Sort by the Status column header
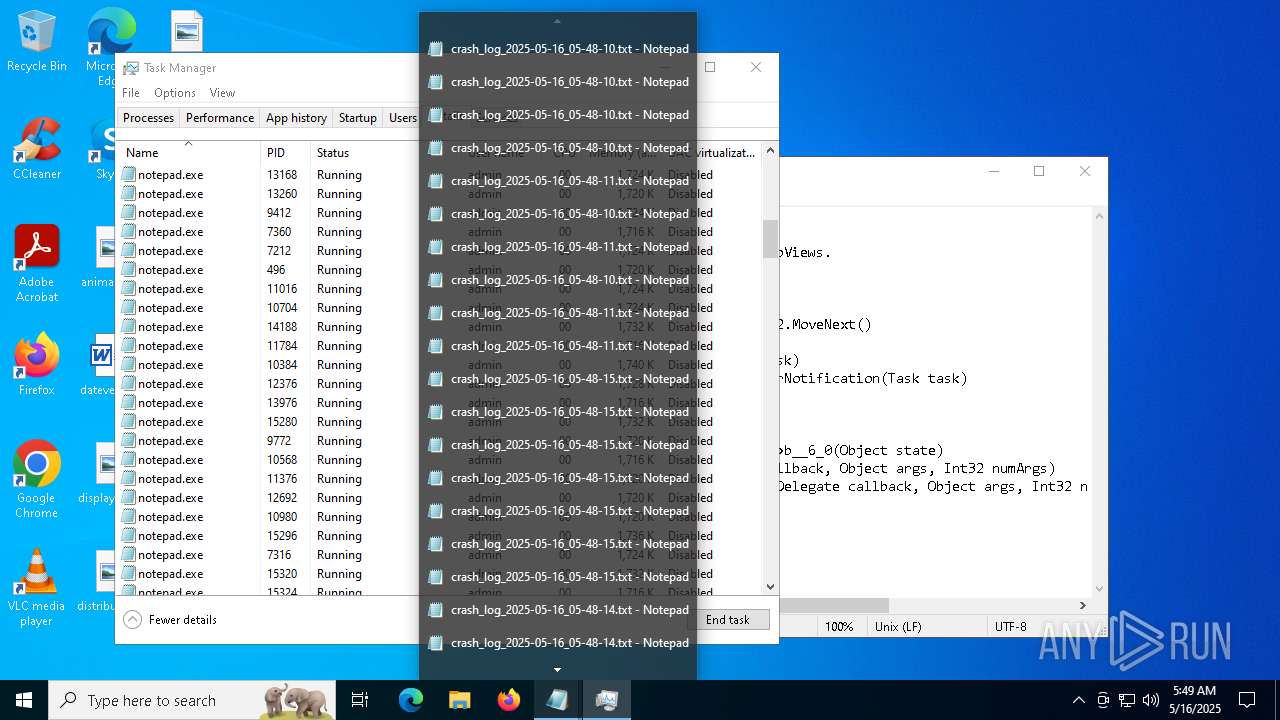 [x=364, y=152]
